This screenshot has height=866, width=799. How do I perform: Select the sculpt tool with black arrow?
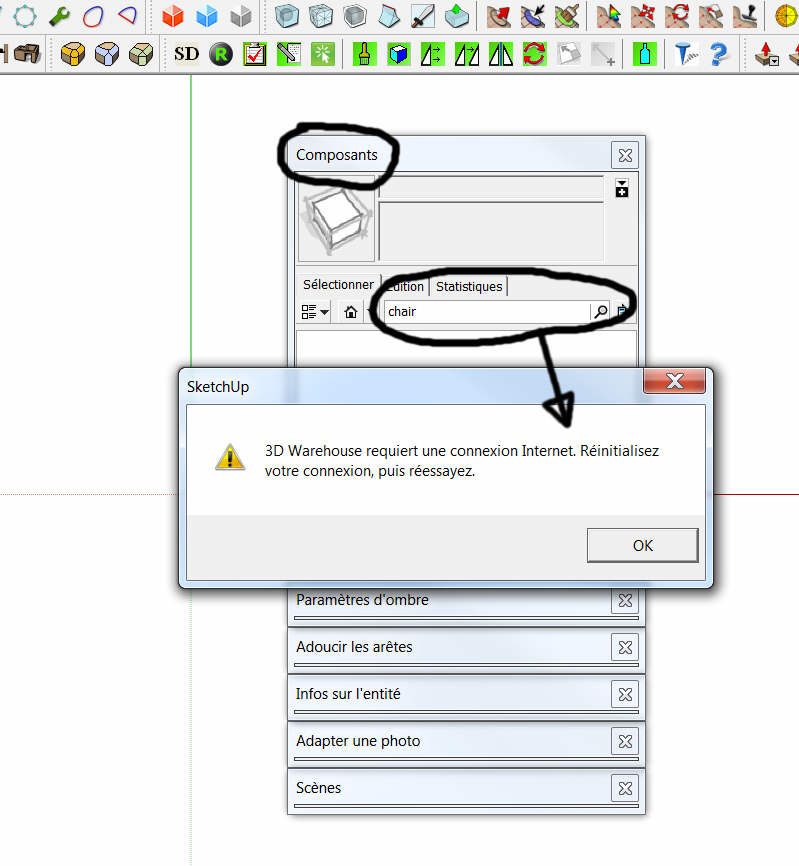[533, 15]
